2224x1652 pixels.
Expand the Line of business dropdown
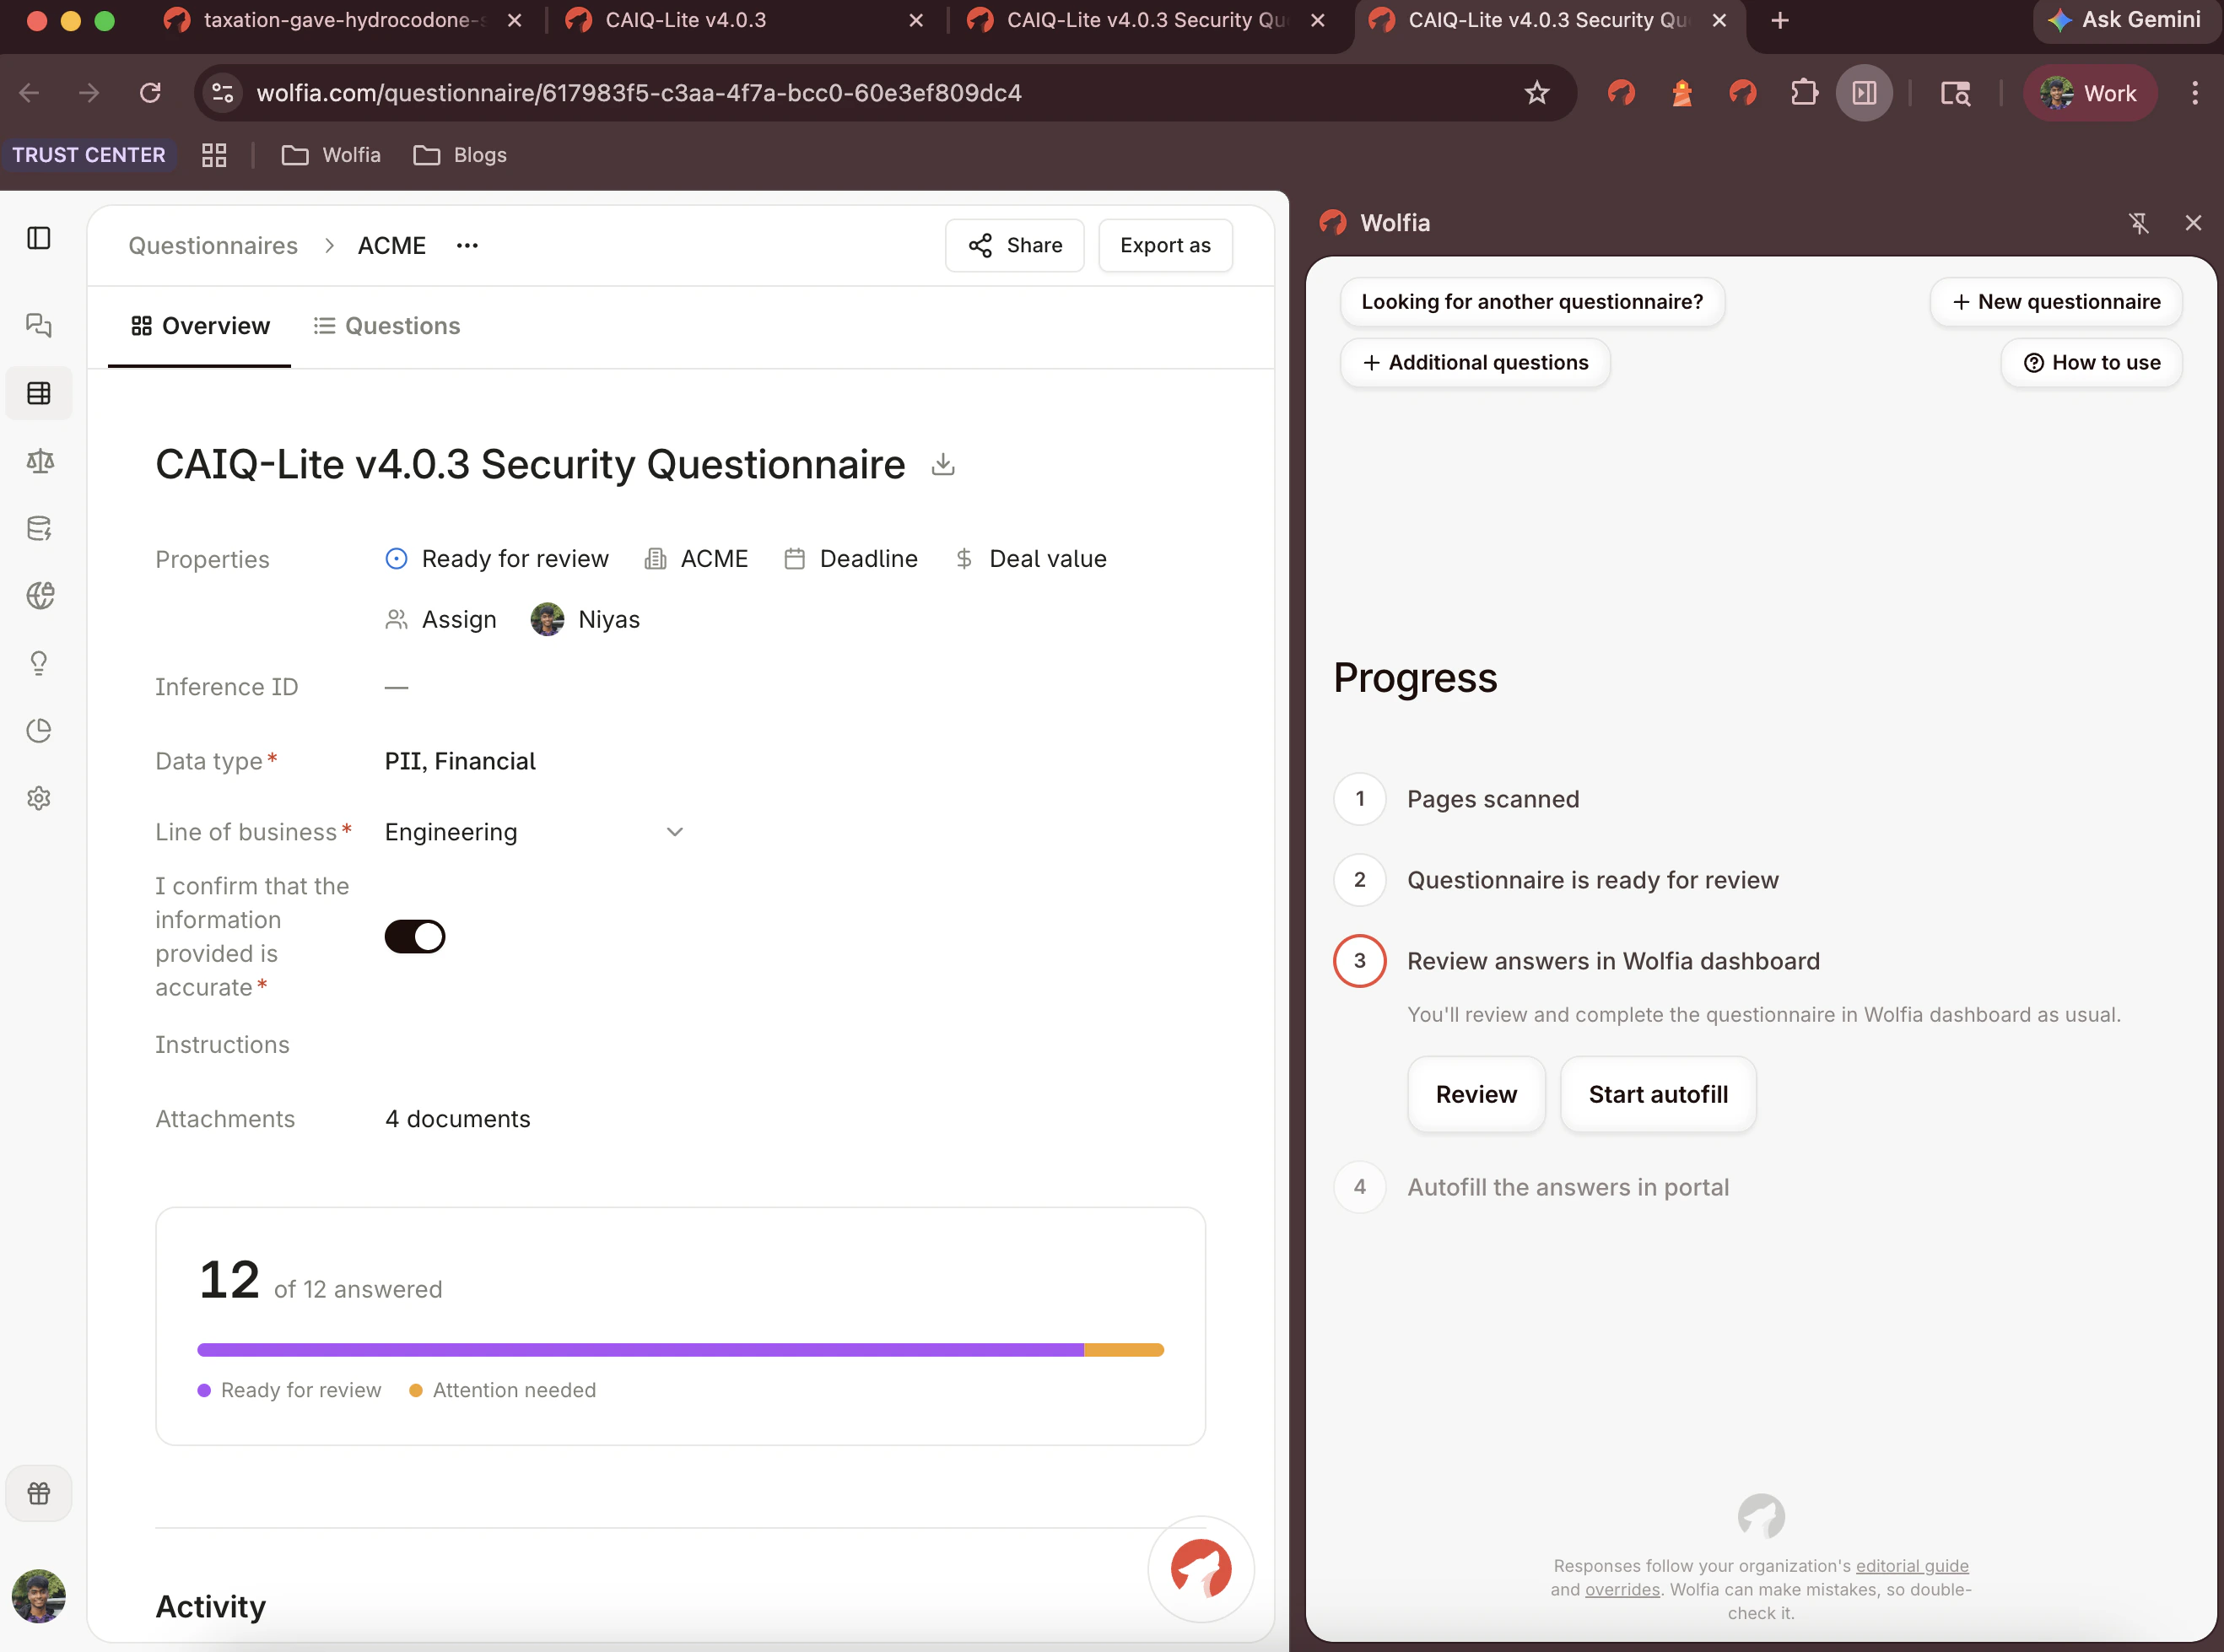pyautogui.click(x=674, y=831)
